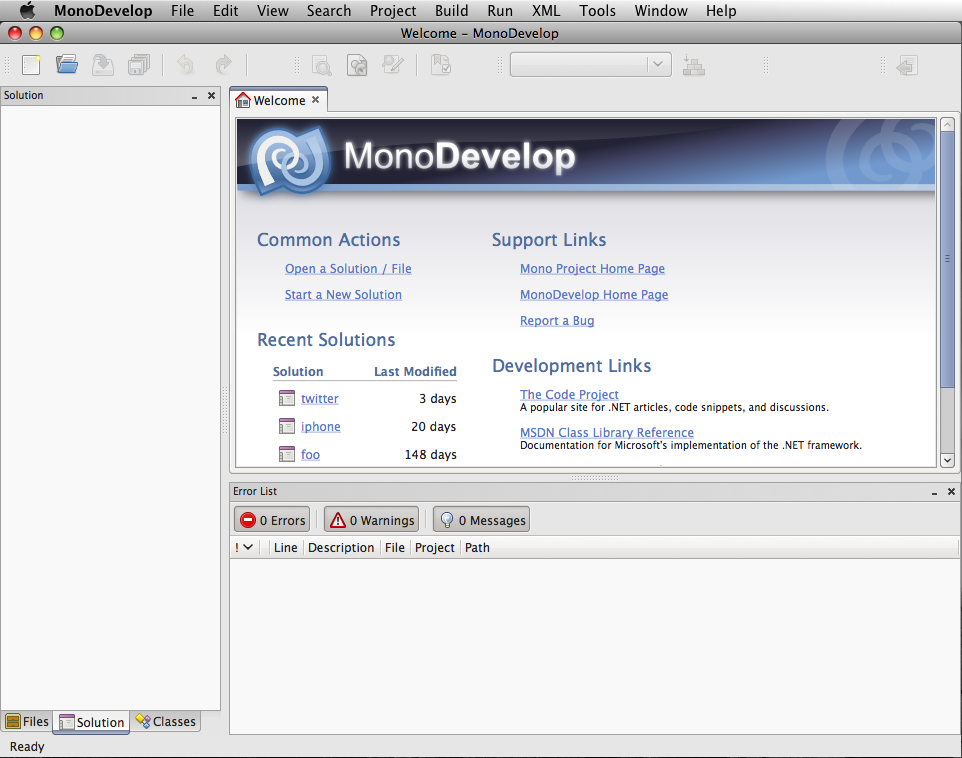Image resolution: width=962 pixels, height=758 pixels.
Task: Click the Redo arrow icon
Action: click(223, 64)
